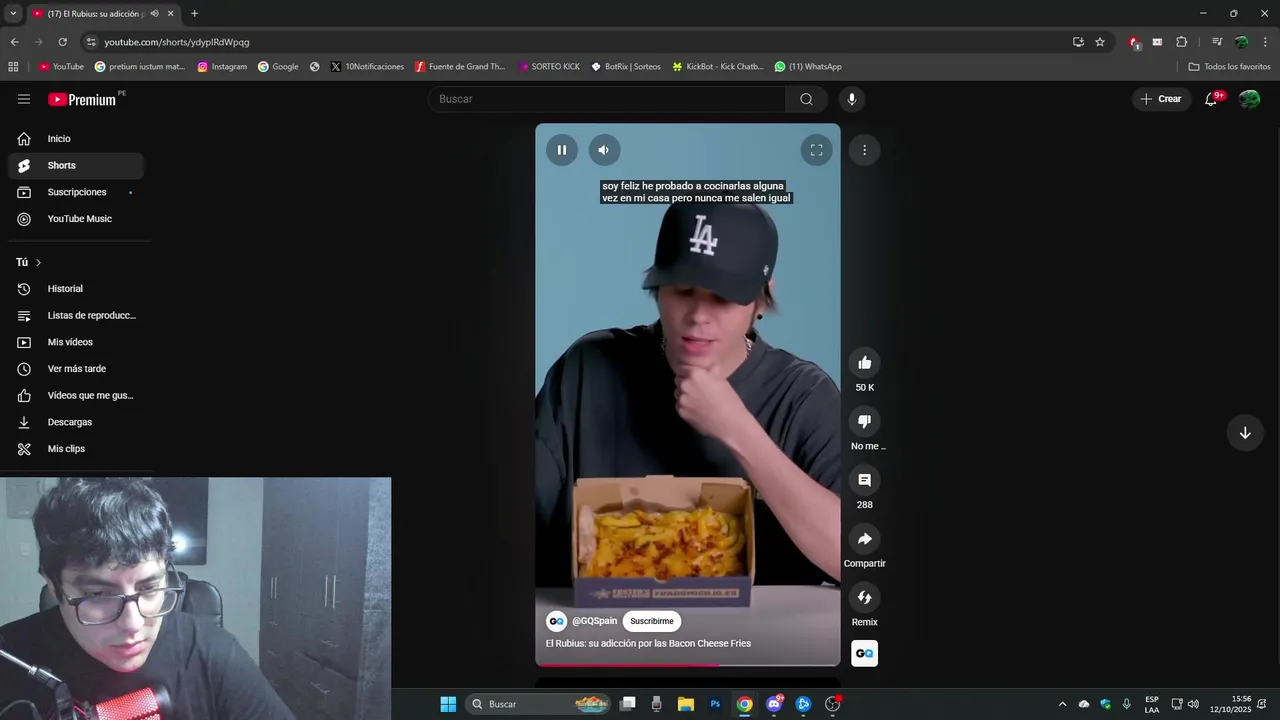The image size is (1280, 720).
Task: Open the SORTEO KICK bookmark
Action: [549, 67]
